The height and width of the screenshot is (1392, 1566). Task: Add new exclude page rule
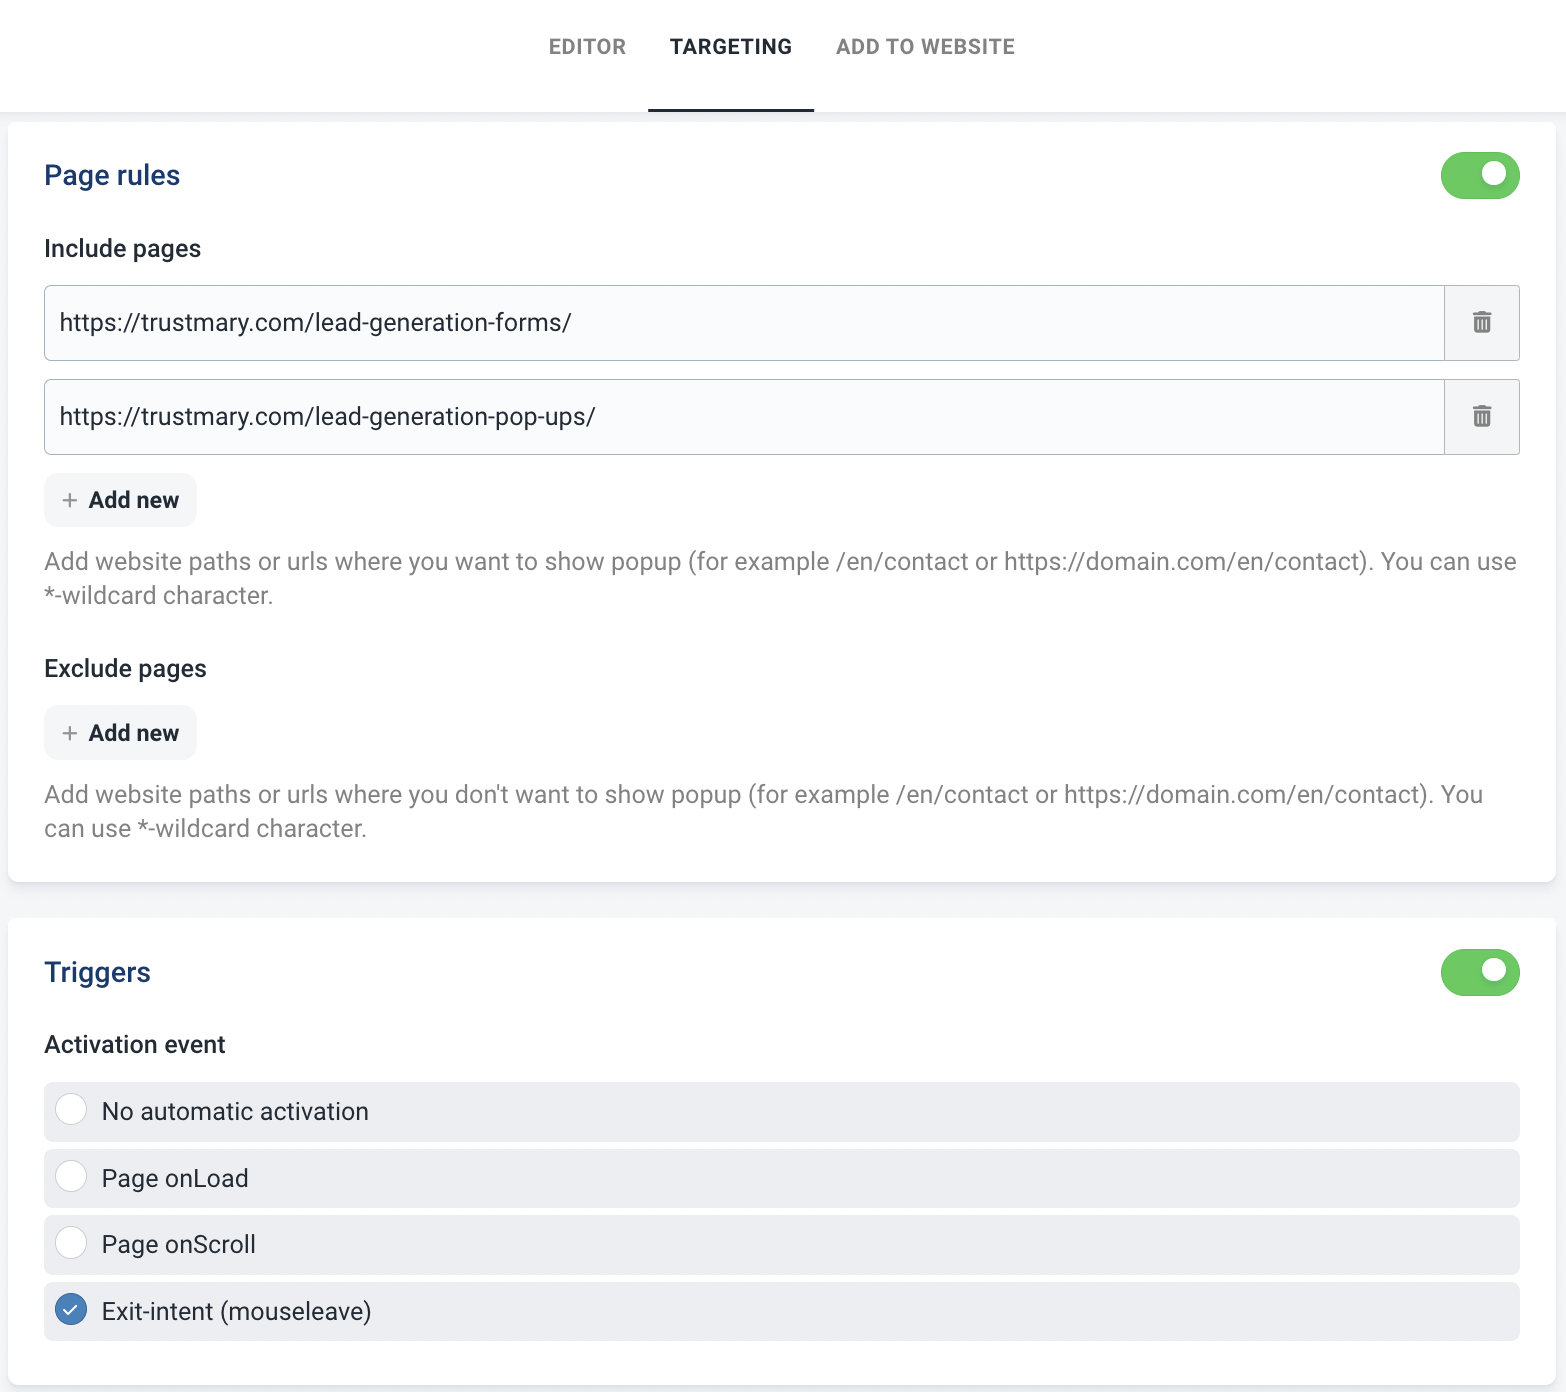click(x=121, y=733)
